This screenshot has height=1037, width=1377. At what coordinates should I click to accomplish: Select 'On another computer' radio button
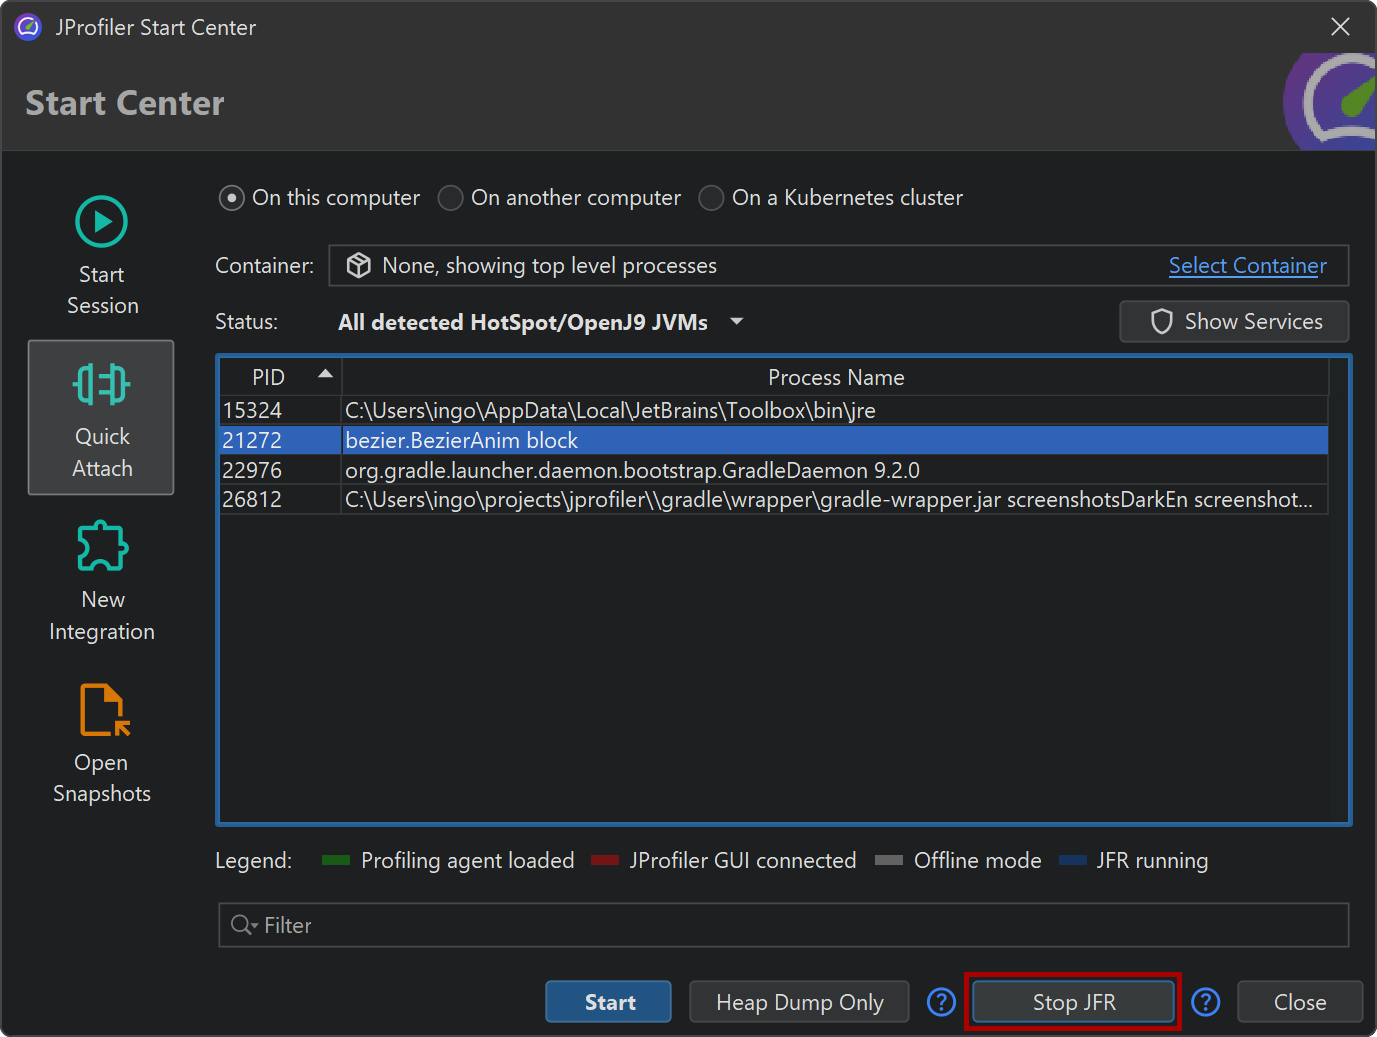451,198
